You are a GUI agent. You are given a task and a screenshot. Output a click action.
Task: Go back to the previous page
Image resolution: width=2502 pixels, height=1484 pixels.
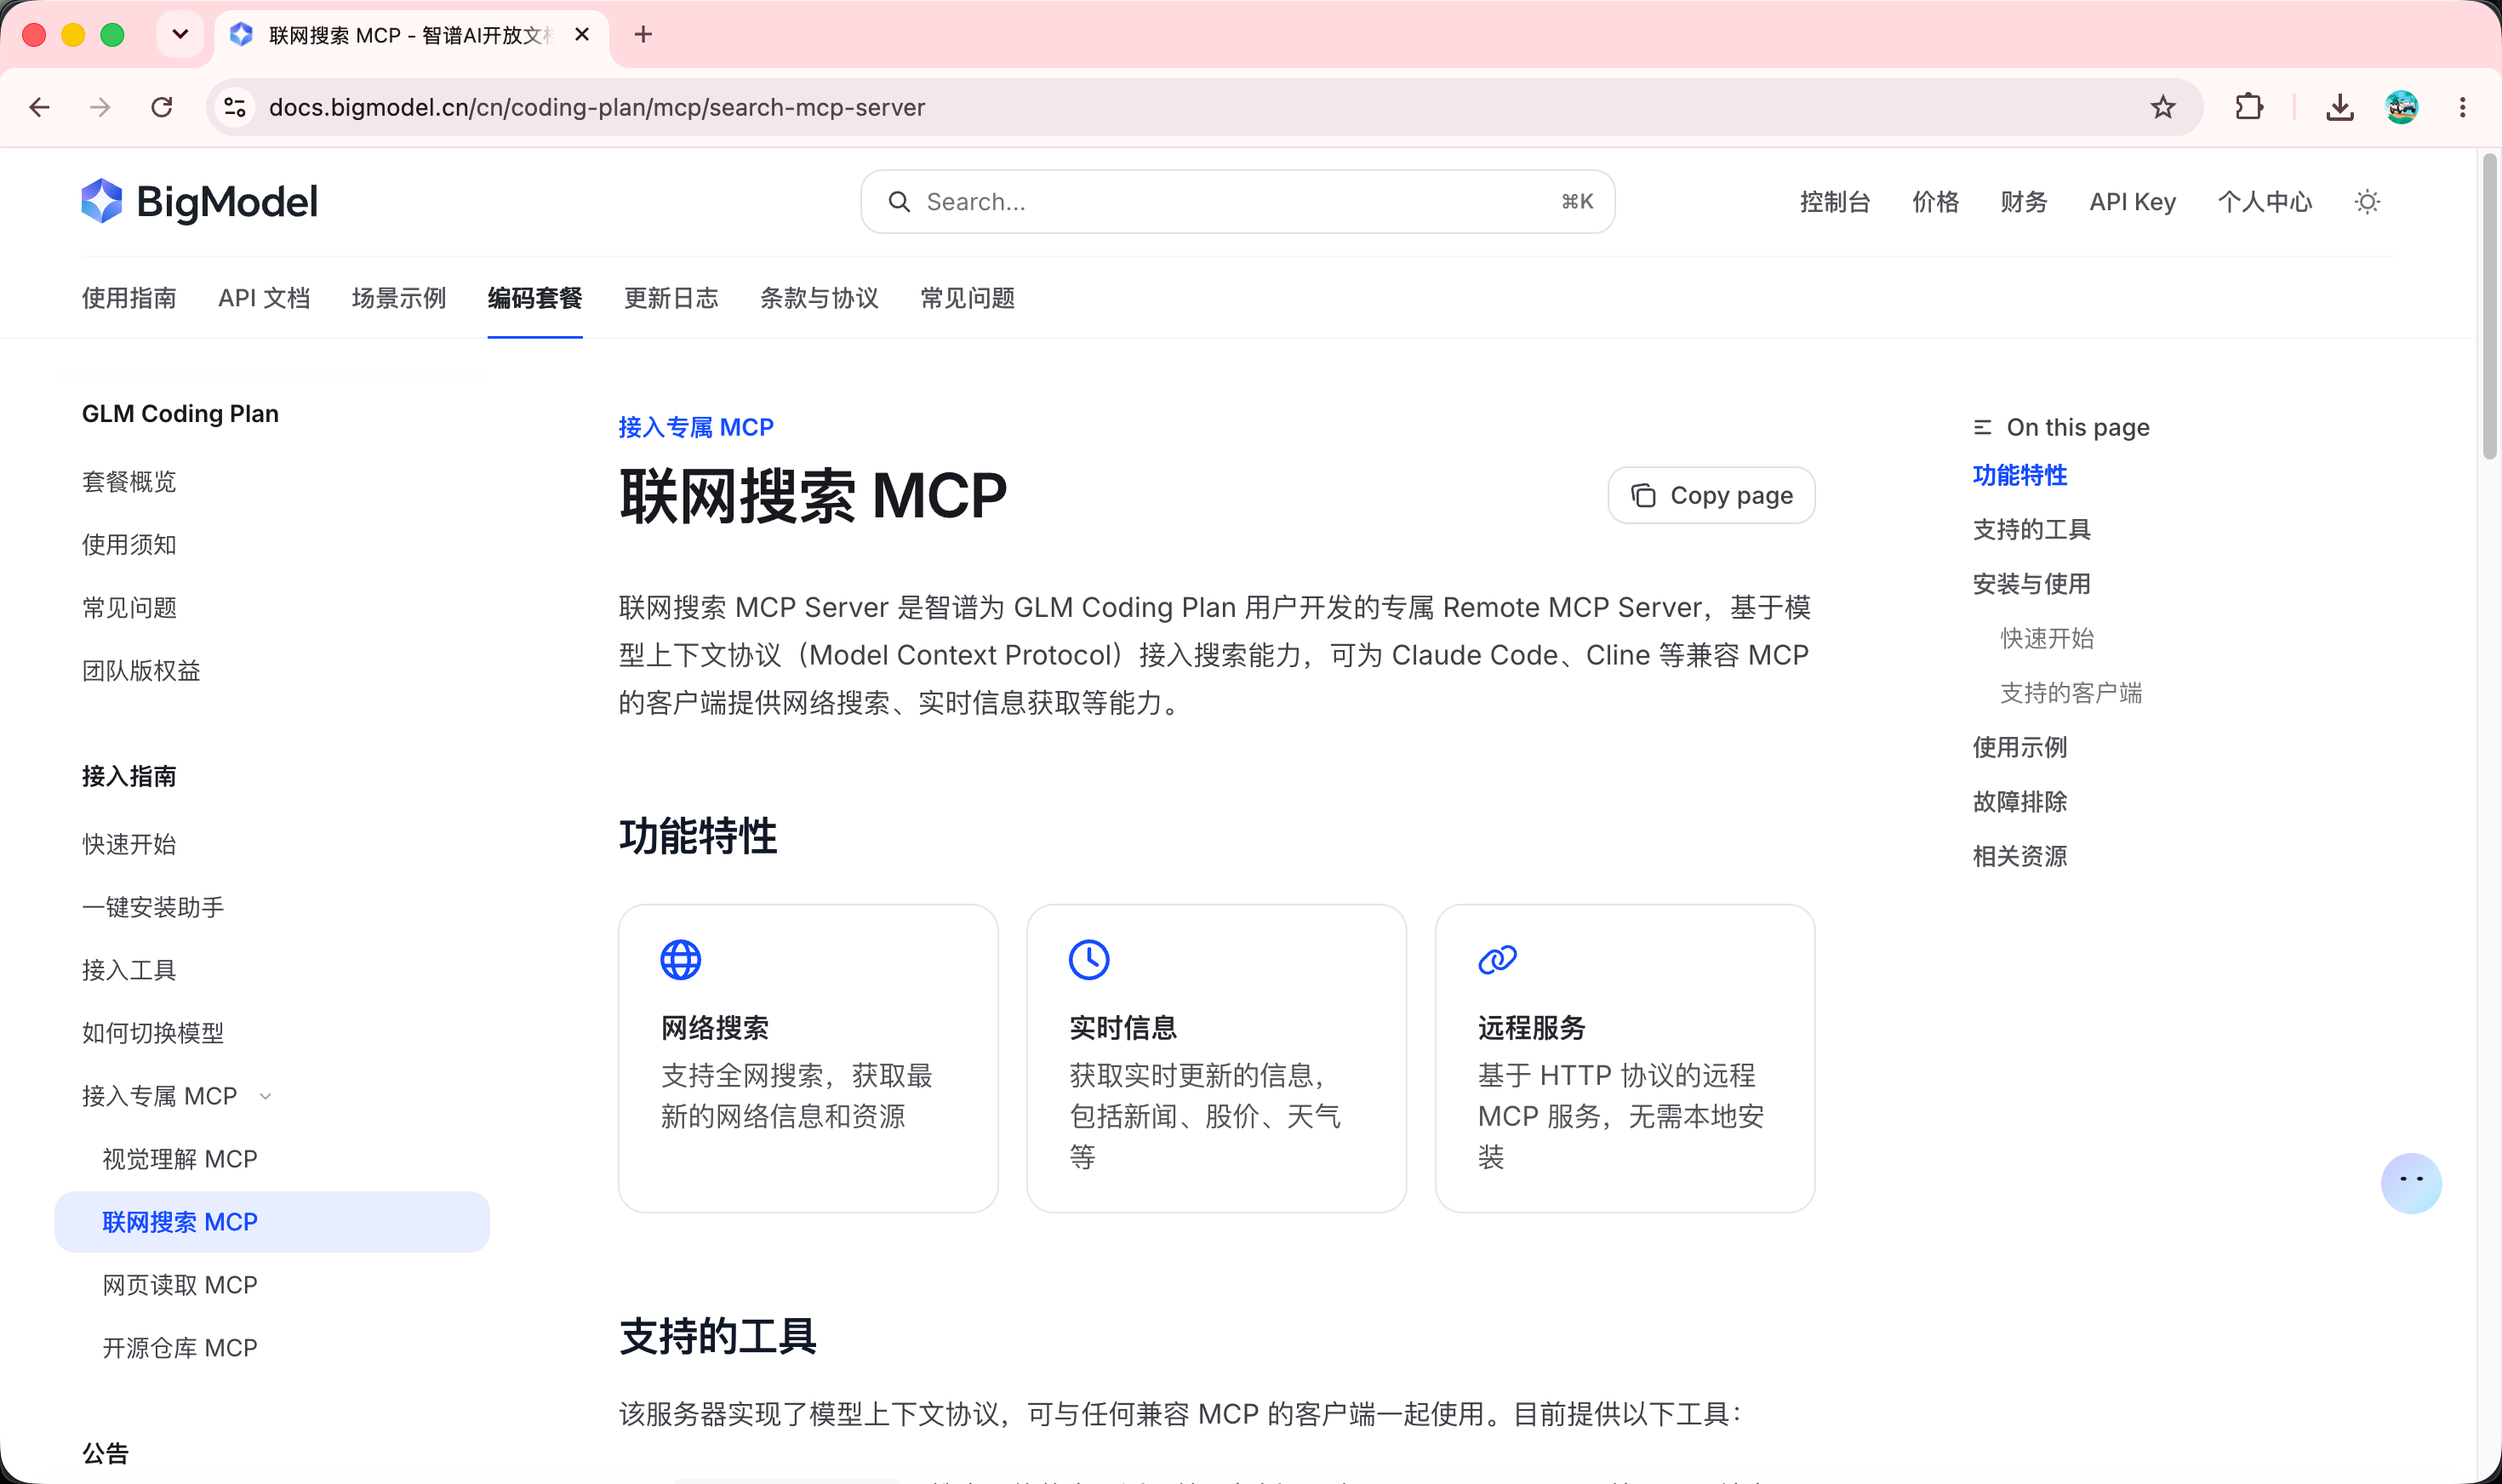[40, 107]
